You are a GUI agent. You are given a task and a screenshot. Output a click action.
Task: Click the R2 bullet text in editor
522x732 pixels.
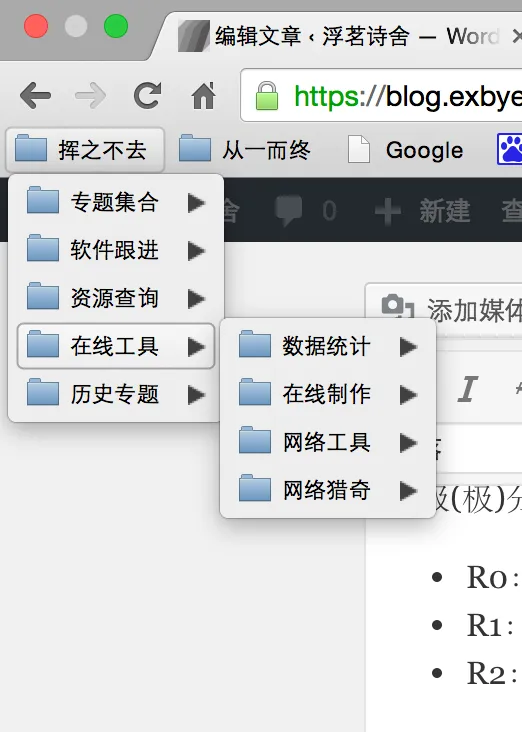pyautogui.click(x=492, y=674)
